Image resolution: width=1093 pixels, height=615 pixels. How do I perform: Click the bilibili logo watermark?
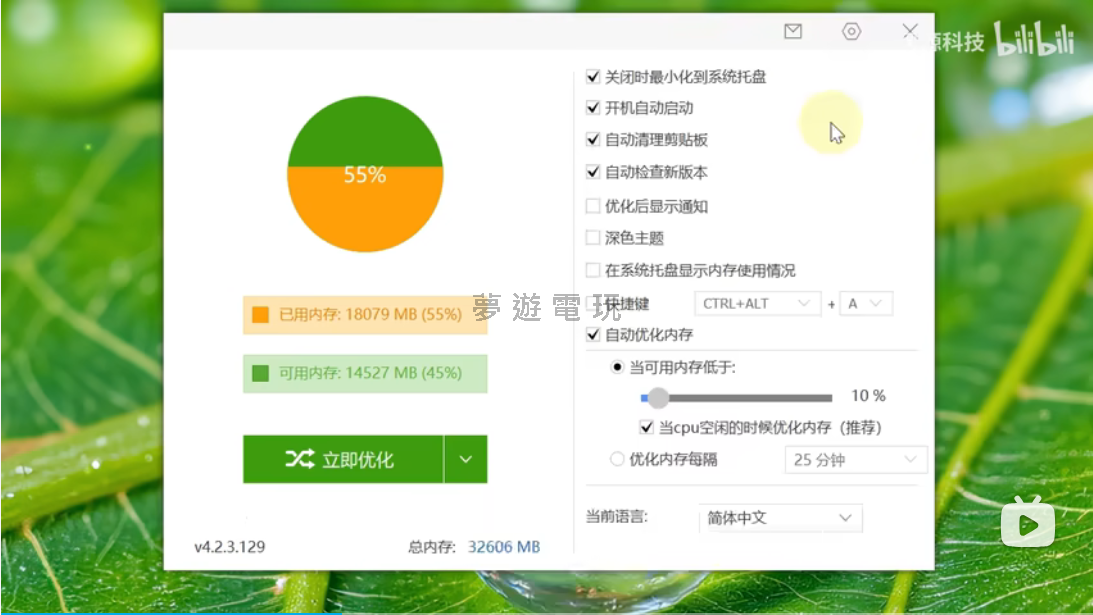(x=1034, y=42)
